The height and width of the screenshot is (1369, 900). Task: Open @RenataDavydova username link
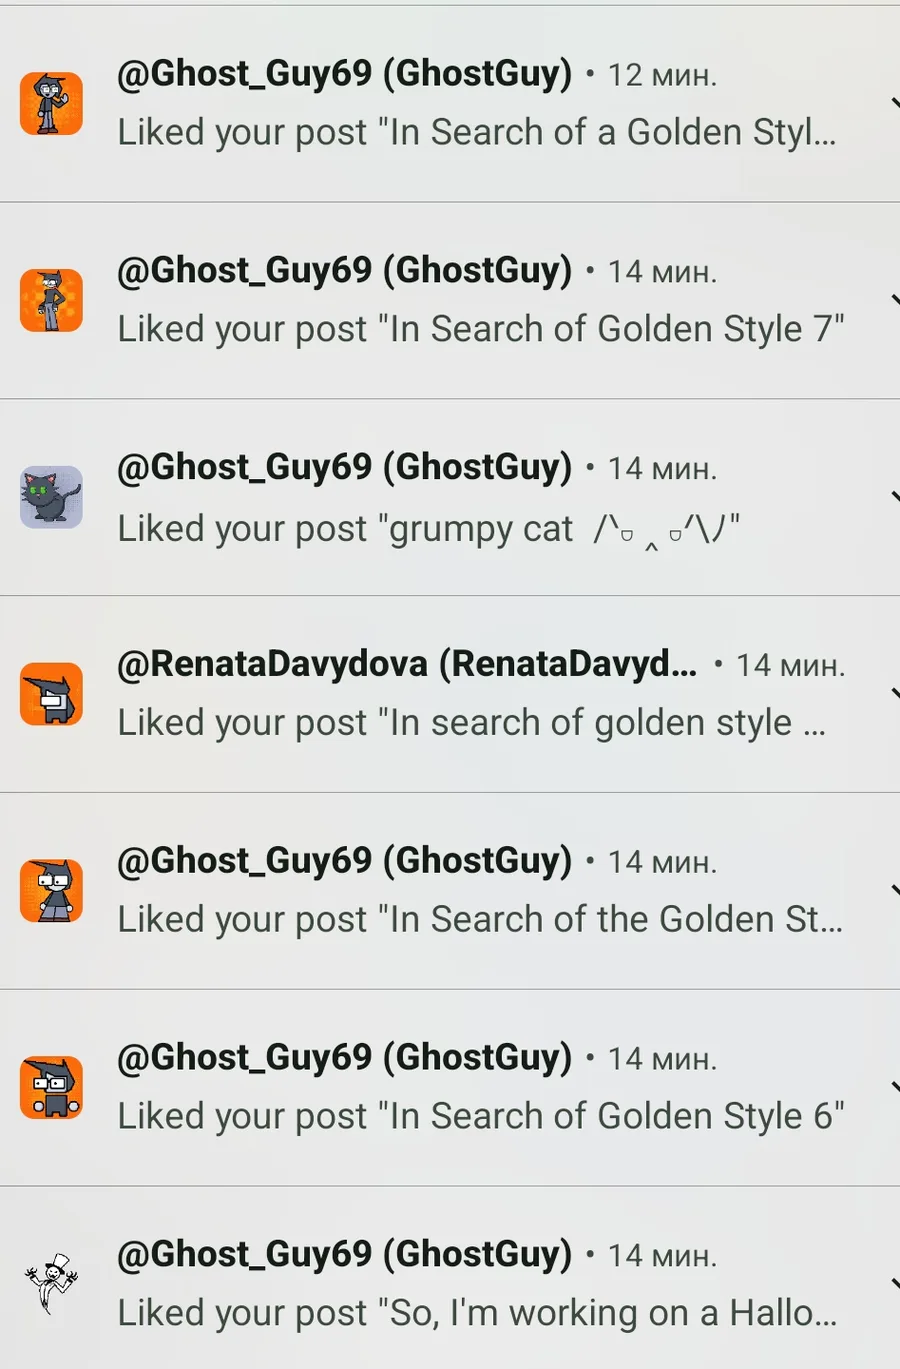point(407,664)
